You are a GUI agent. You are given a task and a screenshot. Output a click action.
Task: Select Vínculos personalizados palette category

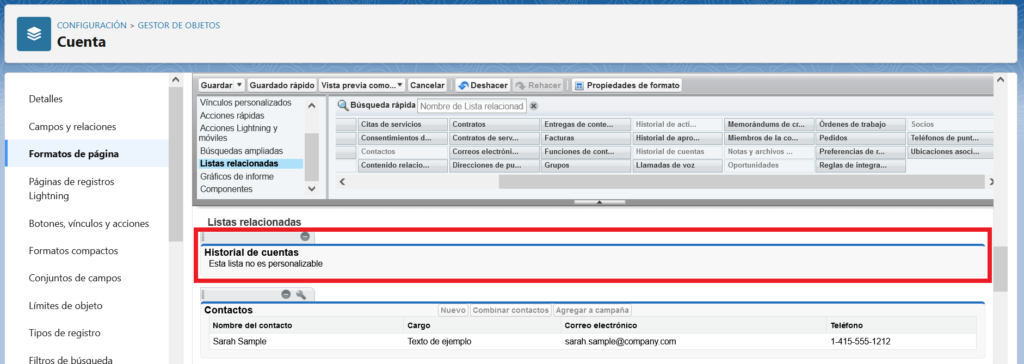click(246, 103)
